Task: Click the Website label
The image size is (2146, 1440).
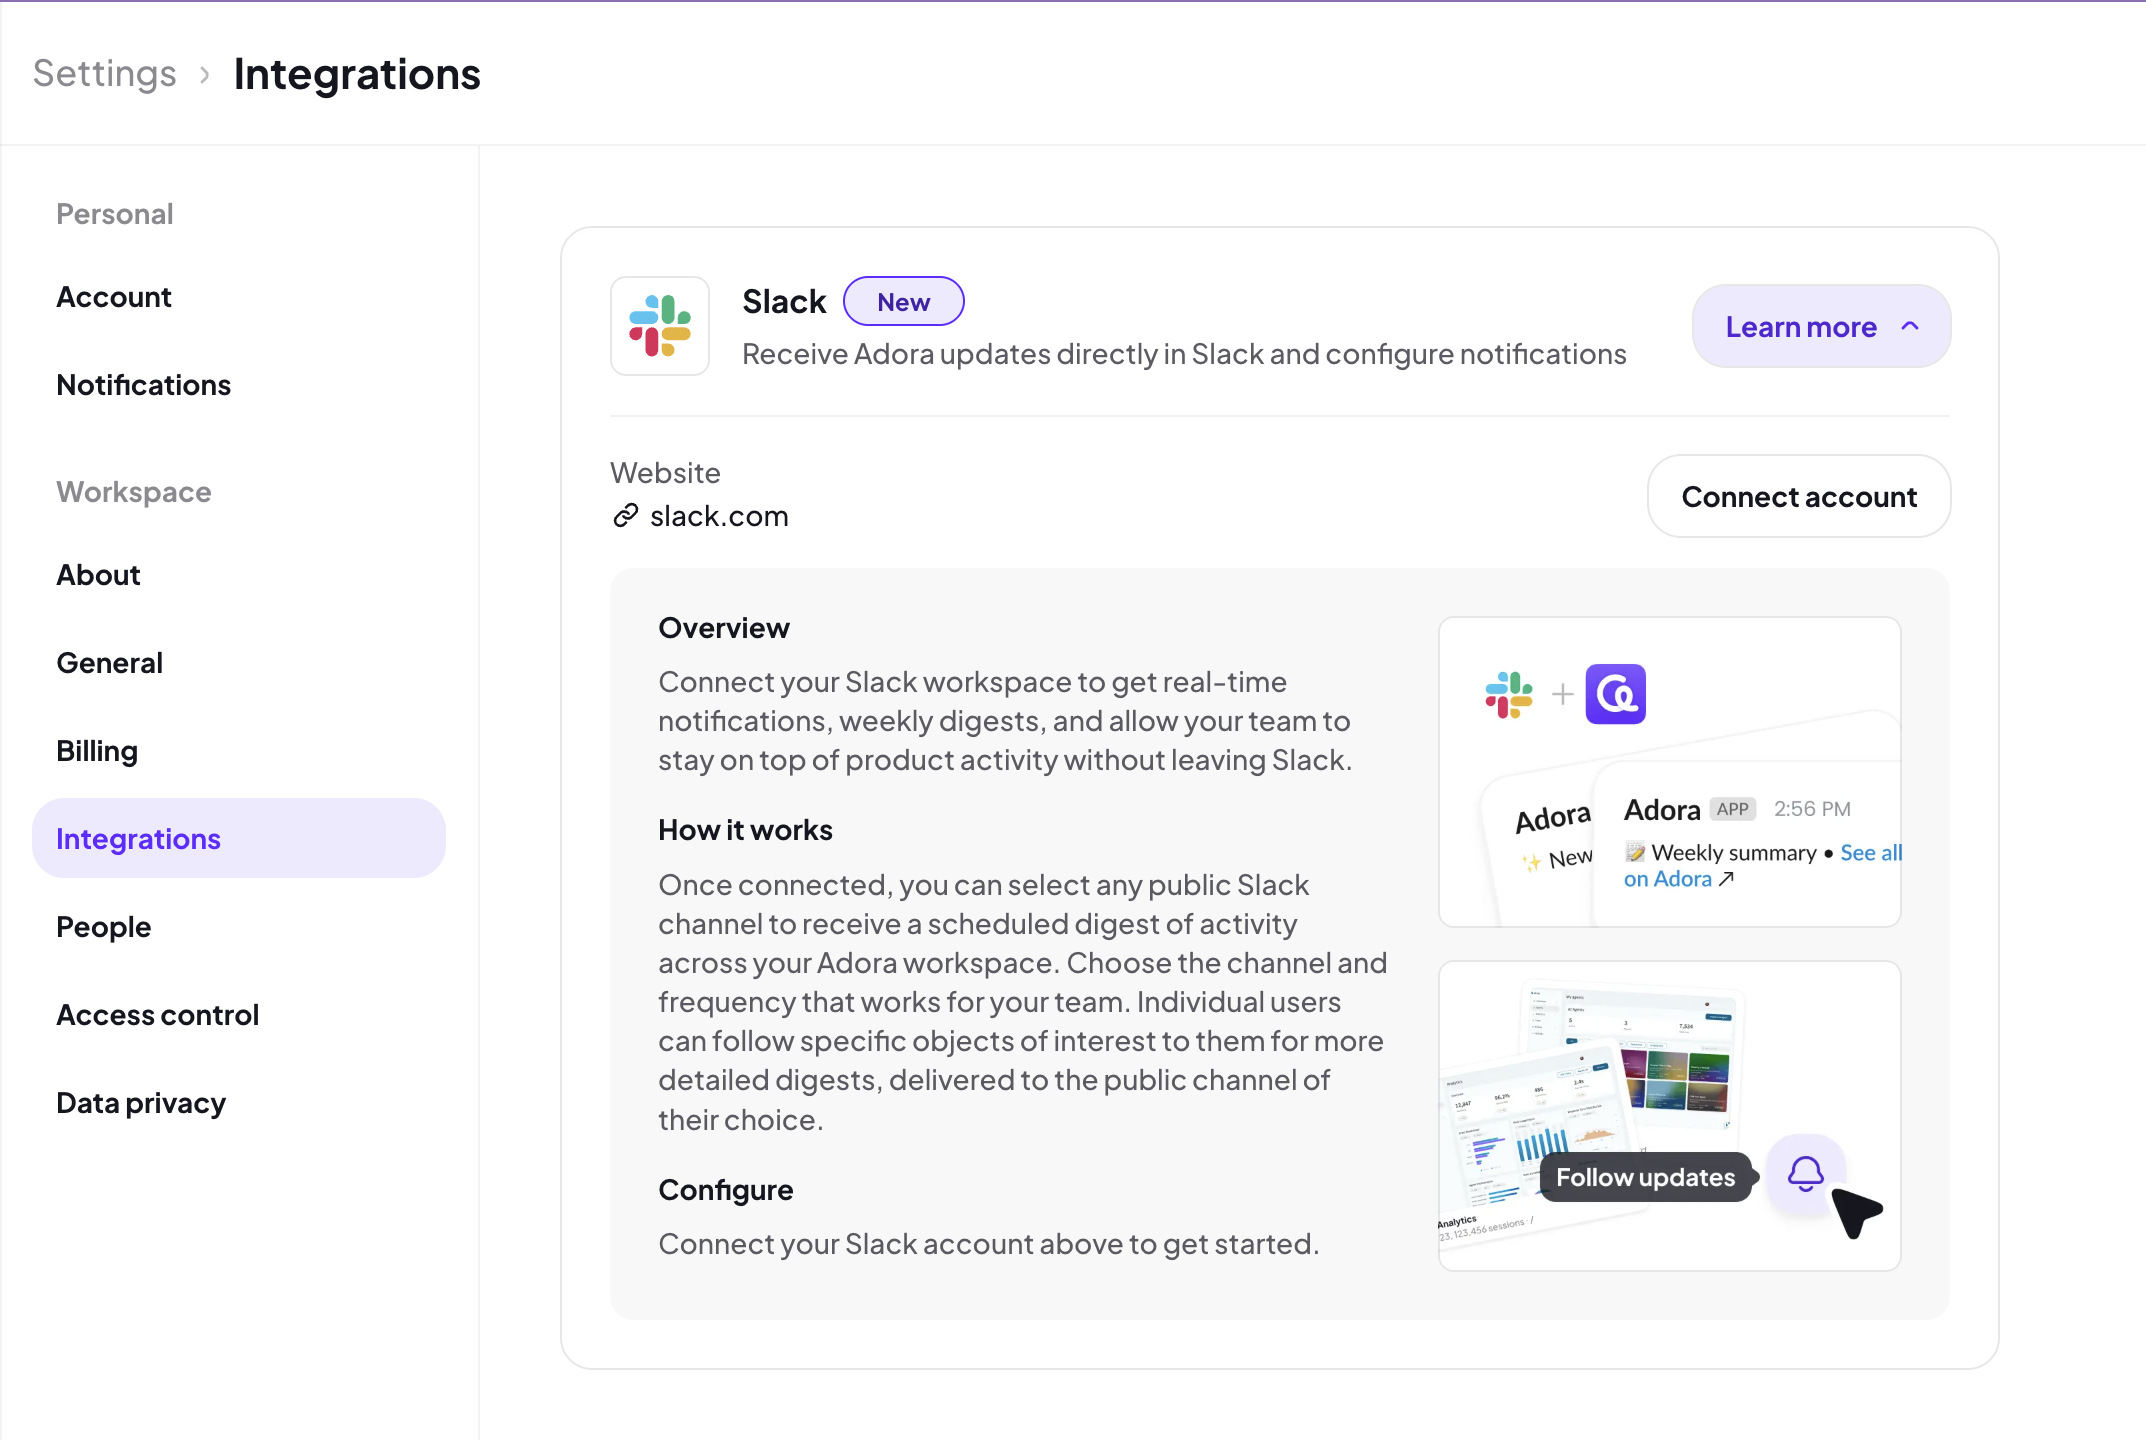Action: point(665,473)
